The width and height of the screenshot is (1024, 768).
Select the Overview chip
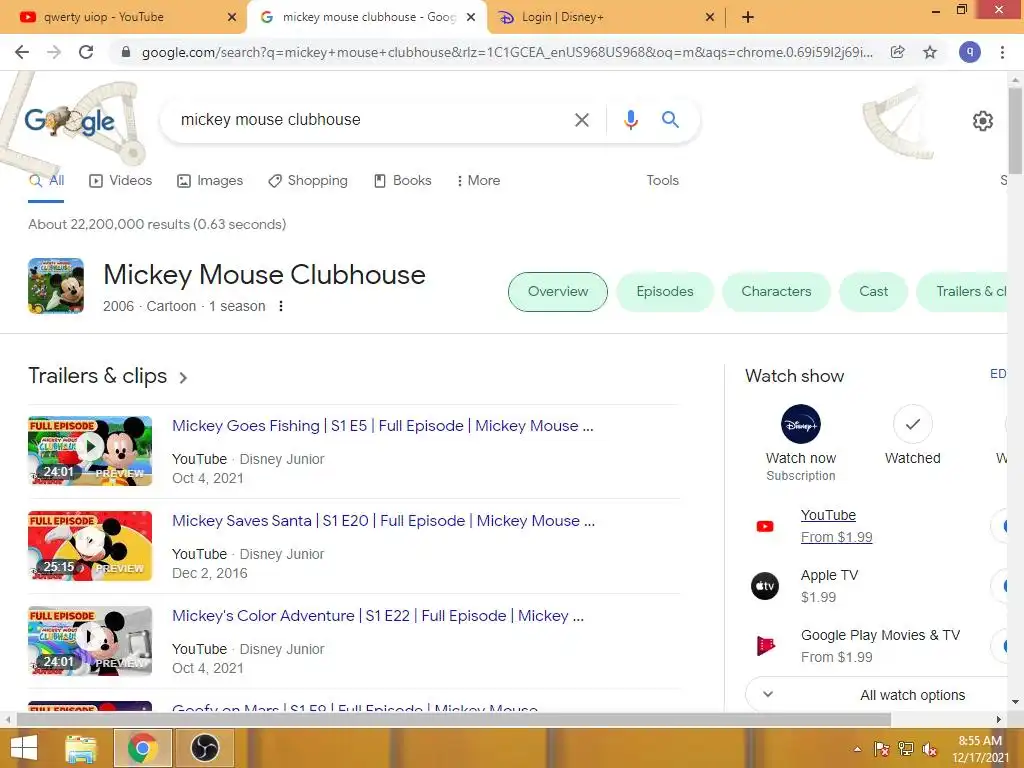pyautogui.click(x=558, y=292)
